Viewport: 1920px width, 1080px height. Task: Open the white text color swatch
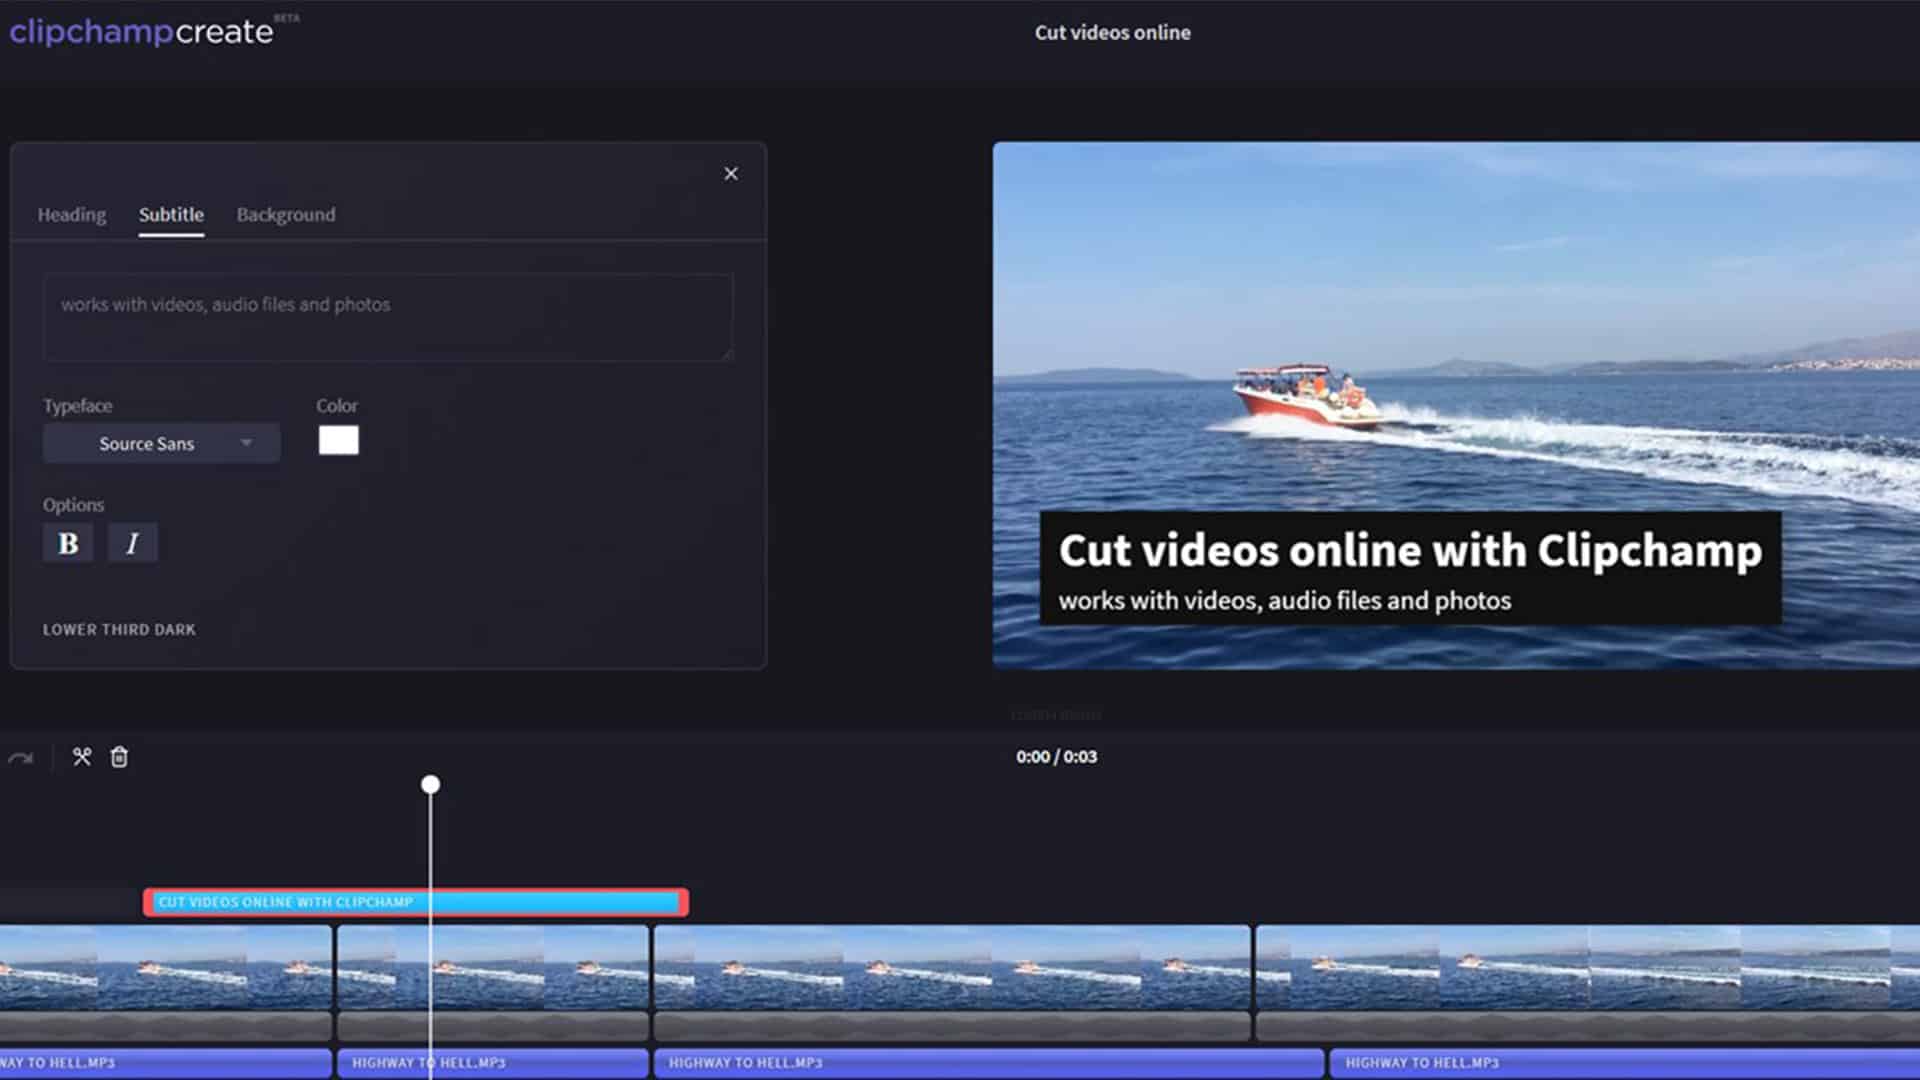[338, 440]
